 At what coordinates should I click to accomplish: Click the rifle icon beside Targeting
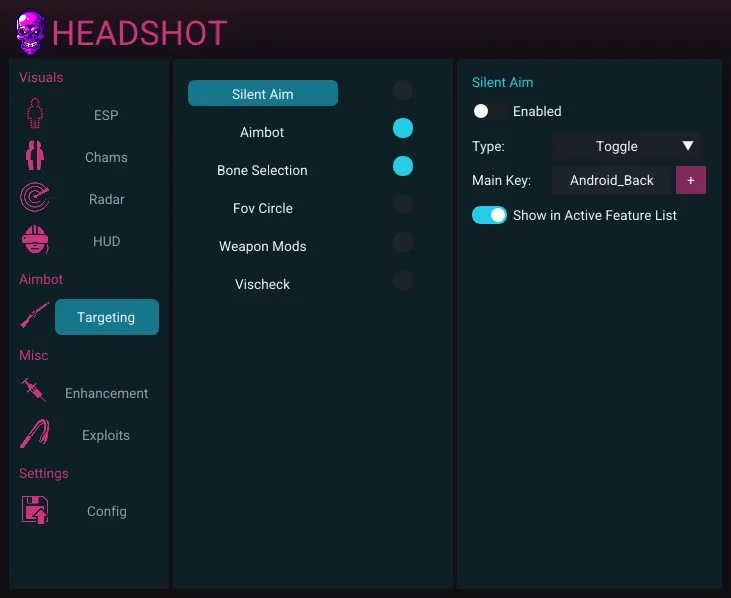click(x=35, y=316)
